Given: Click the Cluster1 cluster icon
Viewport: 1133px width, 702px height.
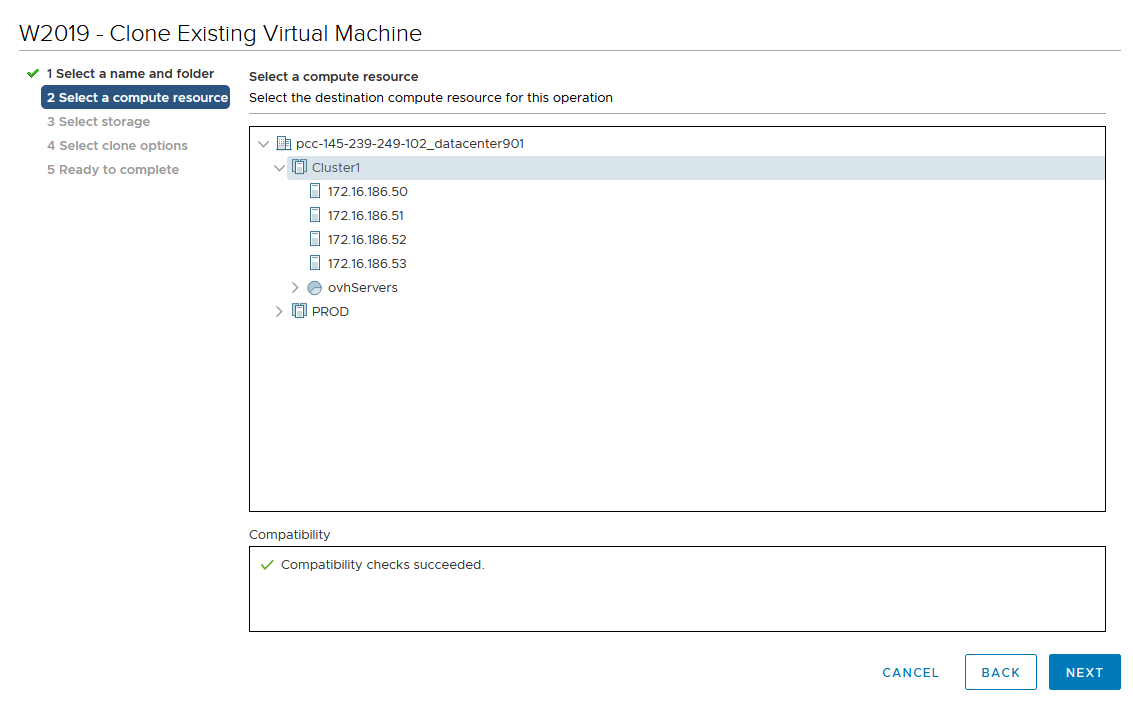Looking at the screenshot, I should [x=299, y=168].
